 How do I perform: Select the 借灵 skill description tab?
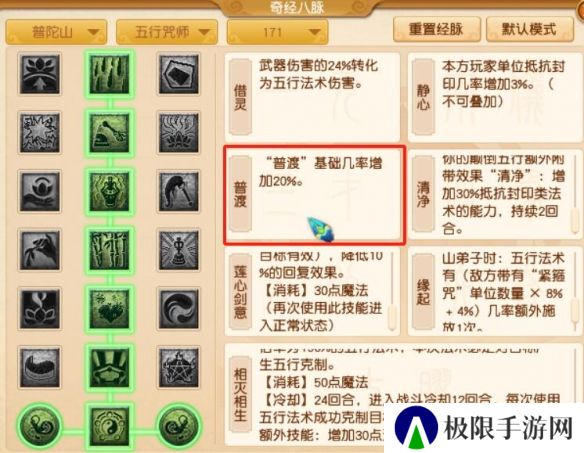[240, 97]
